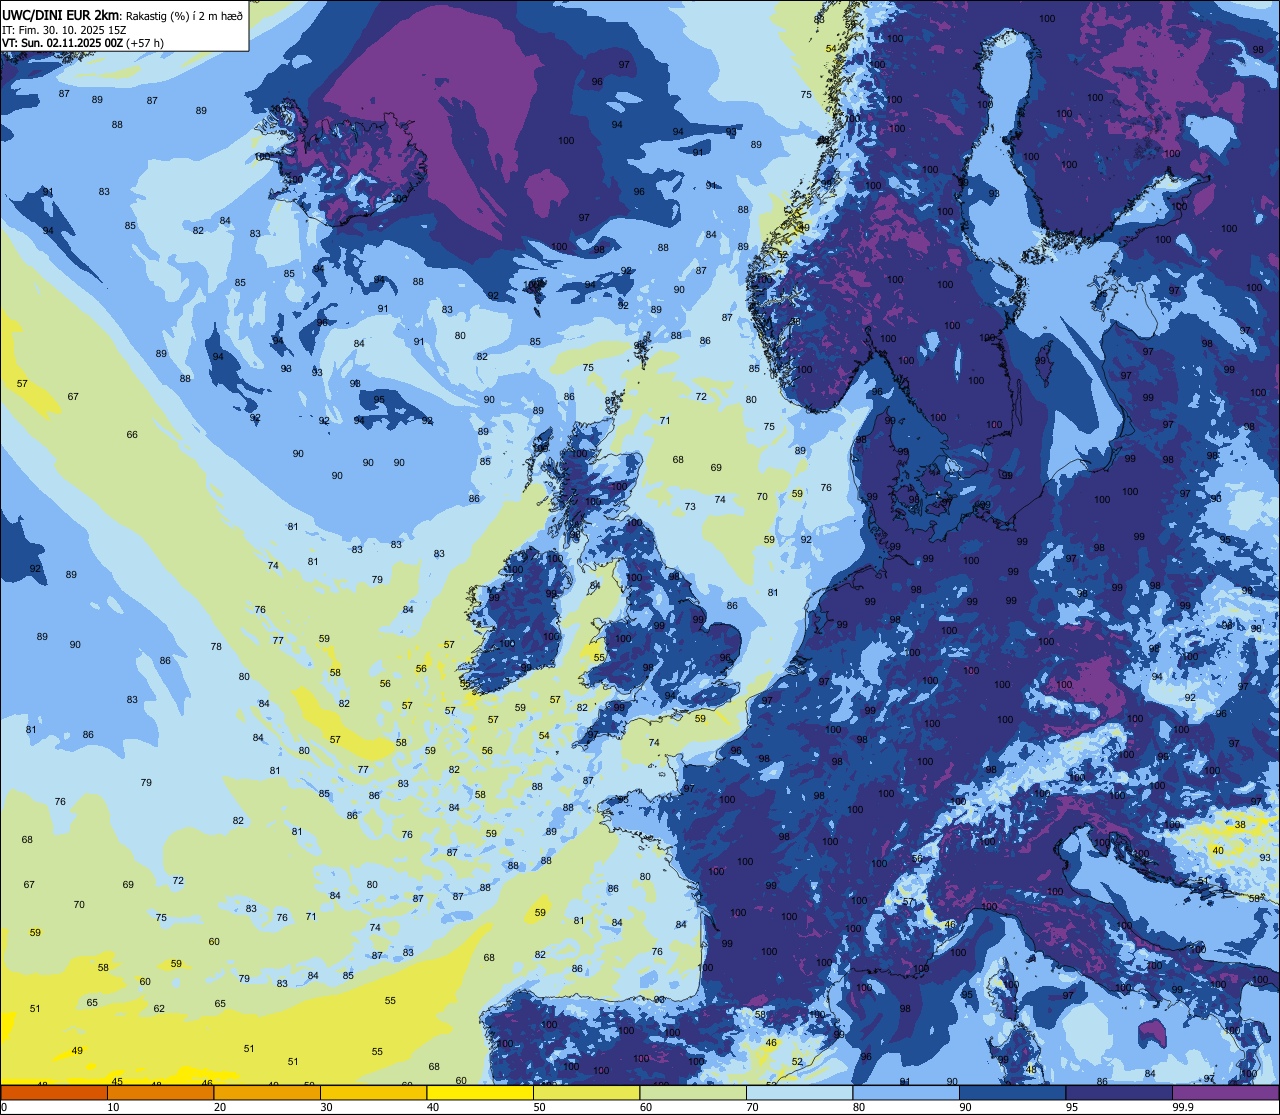Click the legend tick label 10
This screenshot has height=1115, width=1280.
point(113,1107)
